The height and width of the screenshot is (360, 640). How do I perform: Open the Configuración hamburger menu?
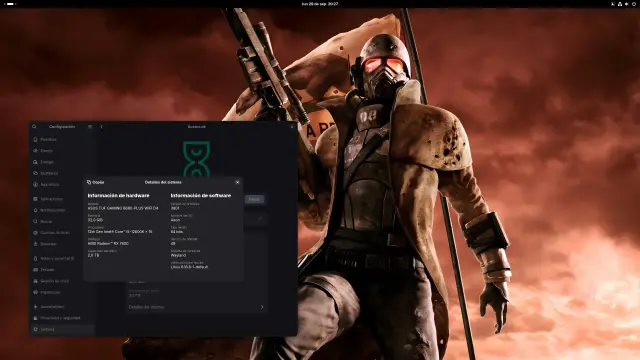[90, 127]
